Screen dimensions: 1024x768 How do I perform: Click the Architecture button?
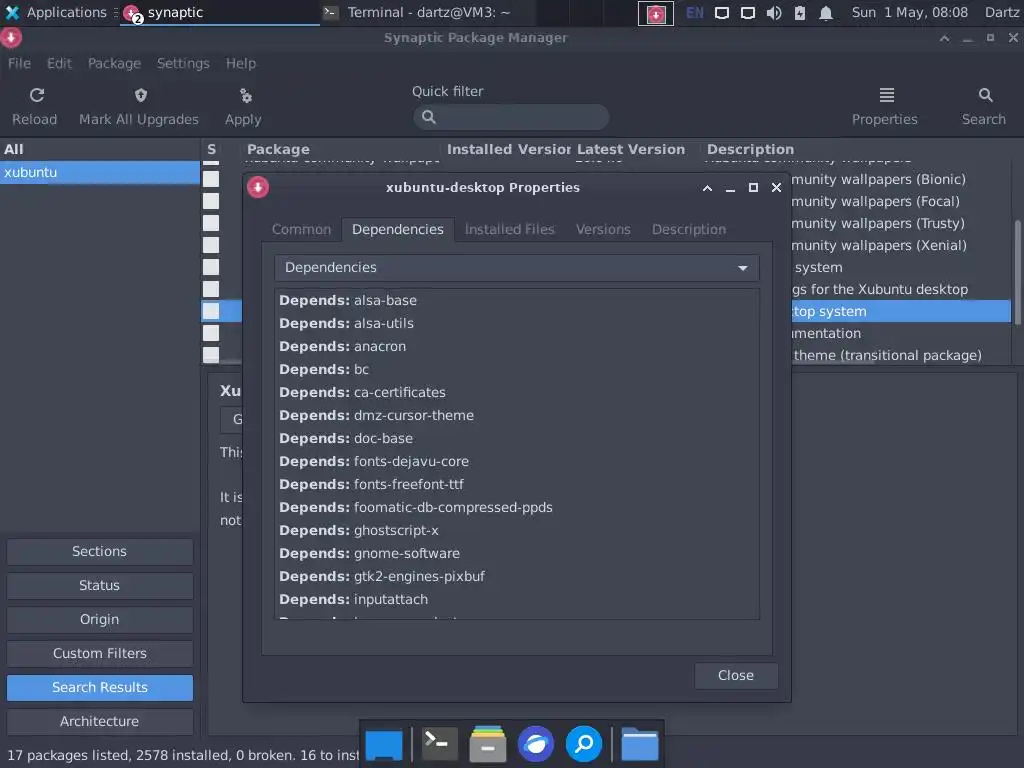click(x=99, y=721)
